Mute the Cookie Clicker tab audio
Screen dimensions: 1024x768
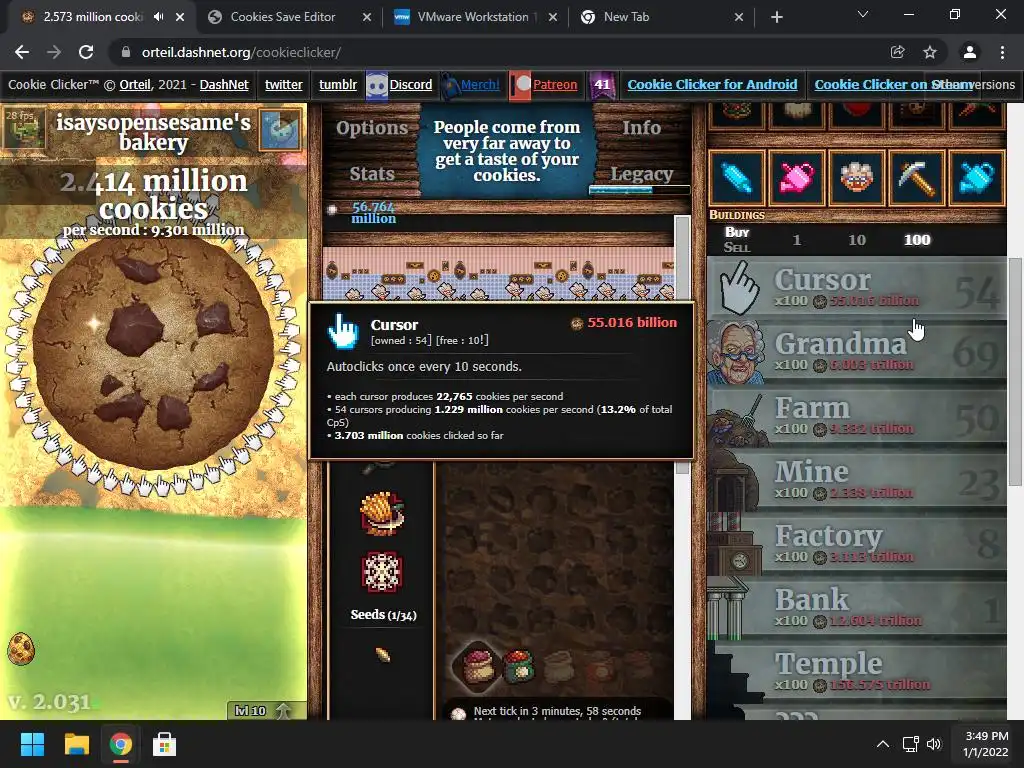tap(159, 17)
